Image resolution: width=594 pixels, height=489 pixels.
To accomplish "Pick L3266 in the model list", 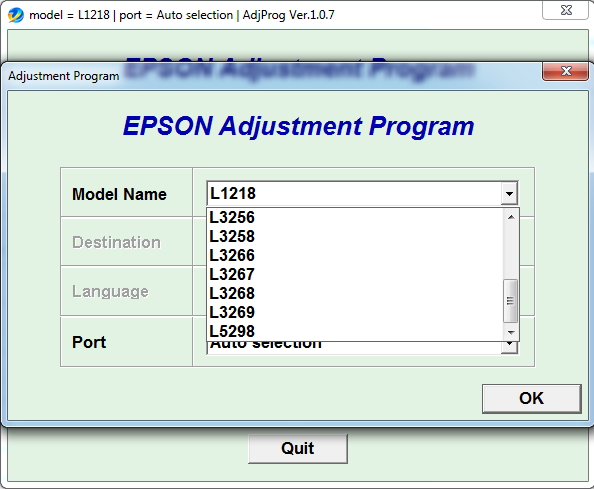I will pyautogui.click(x=356, y=255).
